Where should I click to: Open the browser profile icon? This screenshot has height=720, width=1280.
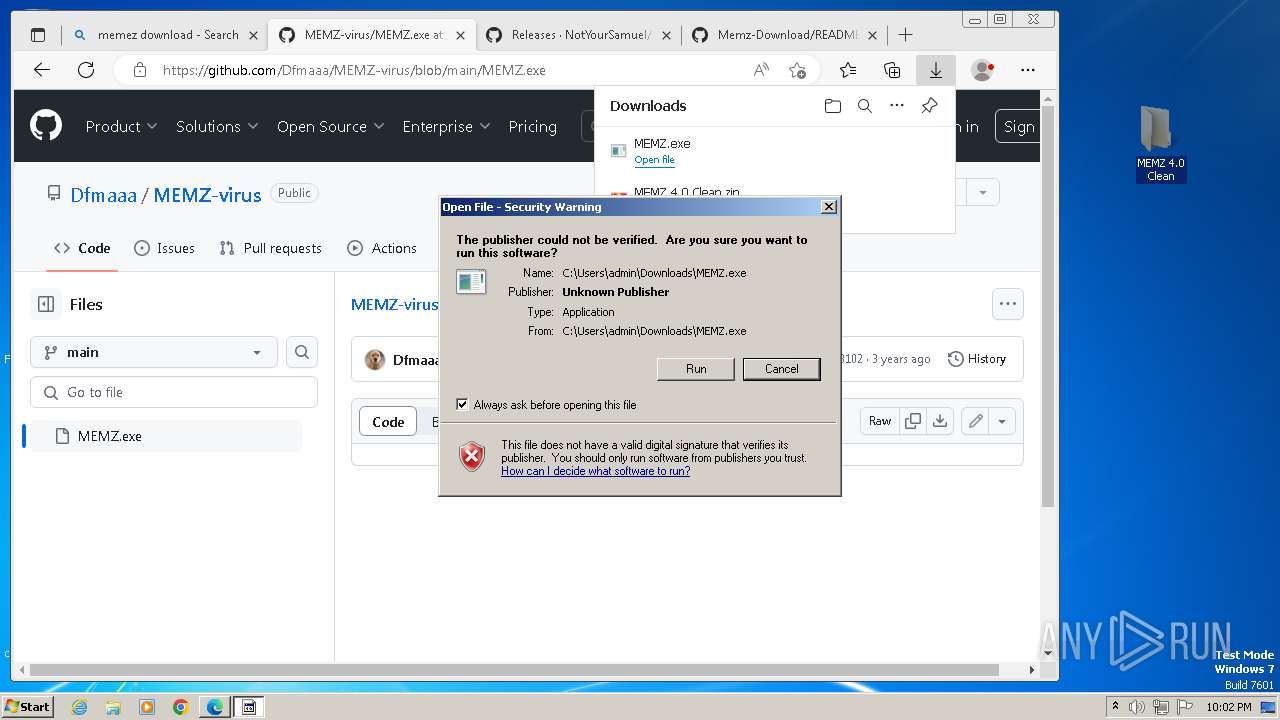(x=983, y=70)
